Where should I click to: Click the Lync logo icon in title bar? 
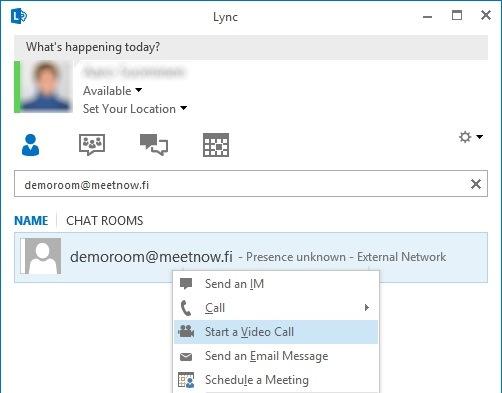tap(19, 16)
